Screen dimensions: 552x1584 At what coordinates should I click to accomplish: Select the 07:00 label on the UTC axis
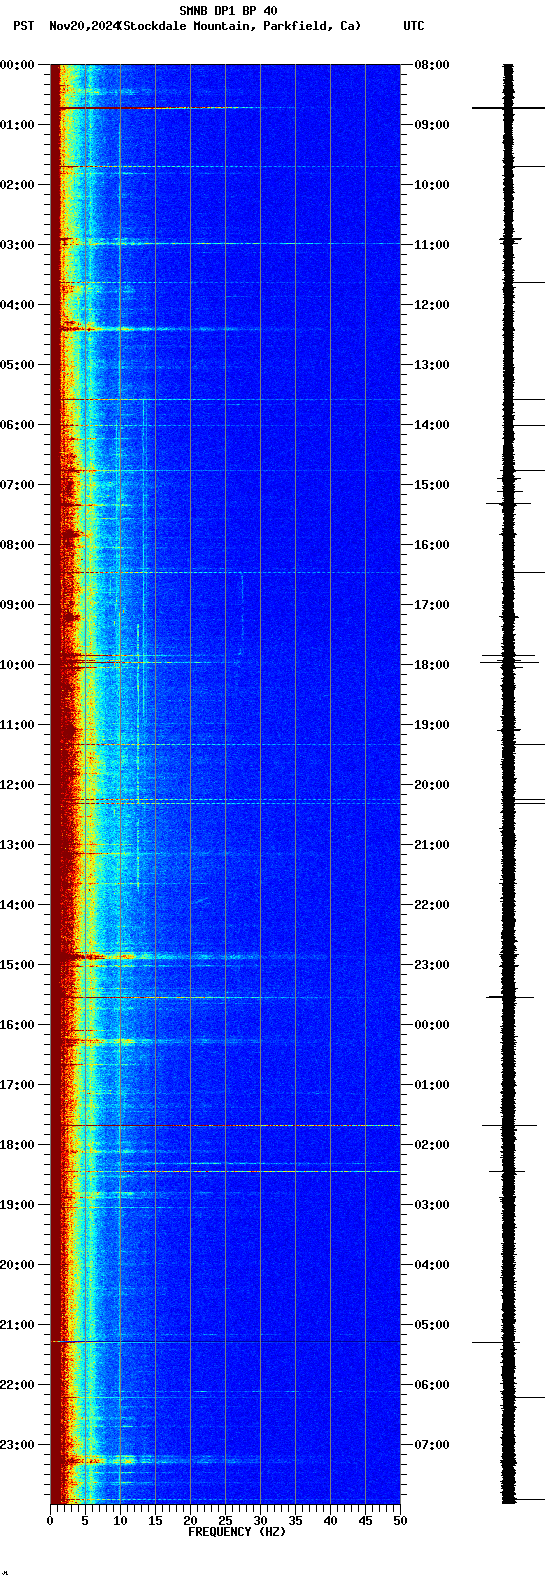click(x=432, y=1445)
